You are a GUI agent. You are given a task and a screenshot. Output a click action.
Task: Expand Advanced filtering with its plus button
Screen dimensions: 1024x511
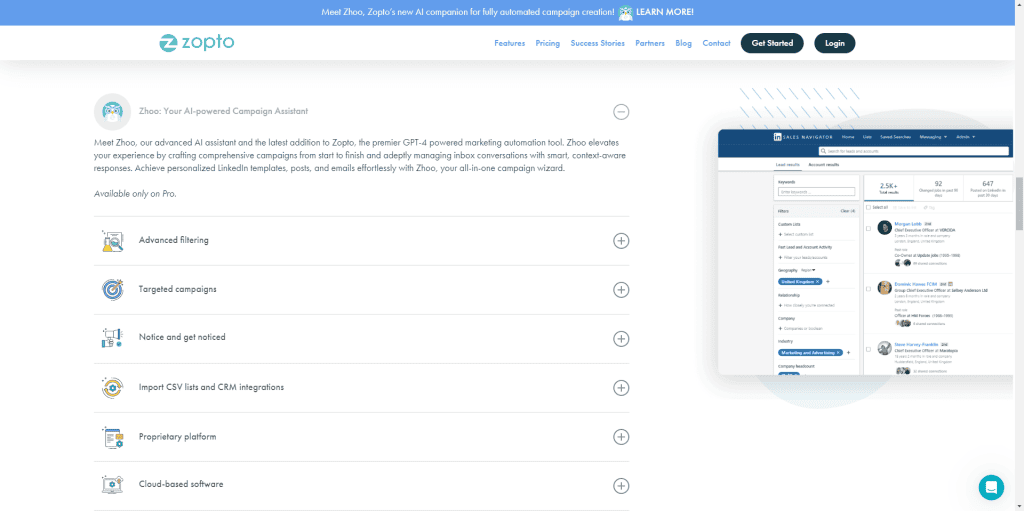[x=621, y=240]
